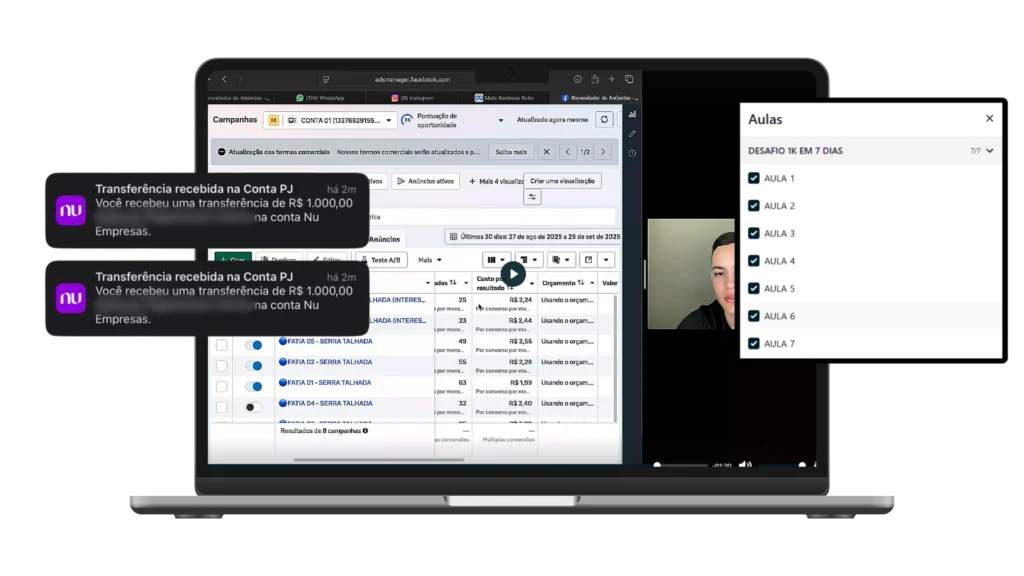This screenshot has height=576, width=1024.
Task: Open the bar chart icon in right sidebar
Action: click(x=632, y=114)
